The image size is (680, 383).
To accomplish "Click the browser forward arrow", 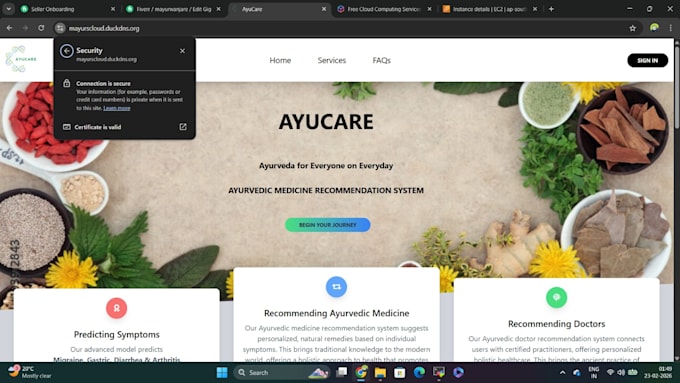I will click(25, 28).
